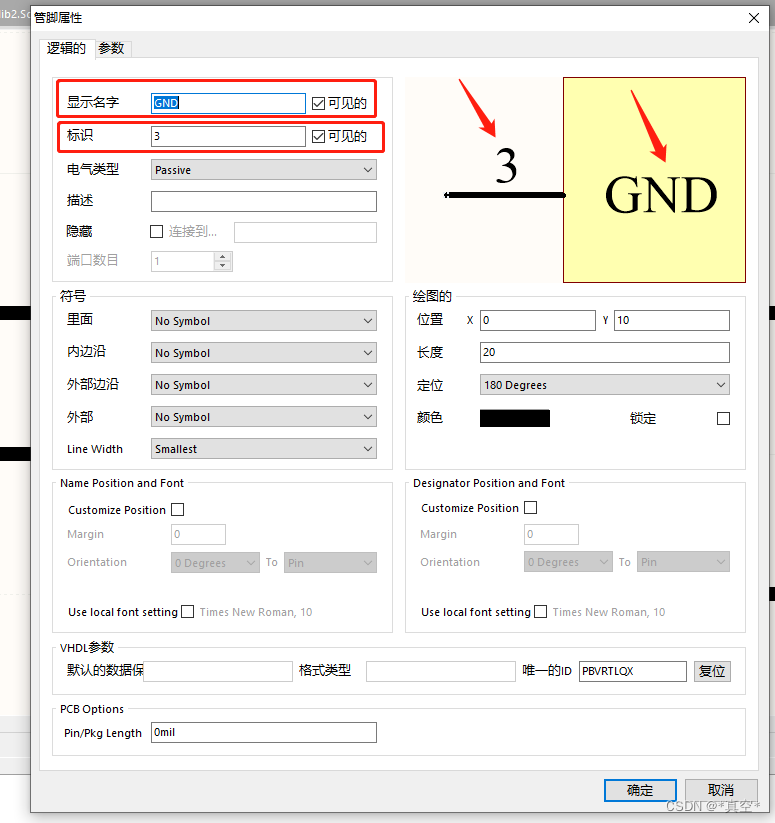Click the 描述 input field

coord(263,201)
